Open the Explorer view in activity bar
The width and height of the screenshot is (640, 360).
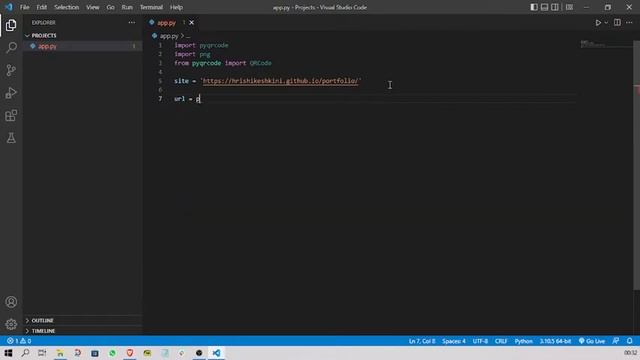(11, 25)
